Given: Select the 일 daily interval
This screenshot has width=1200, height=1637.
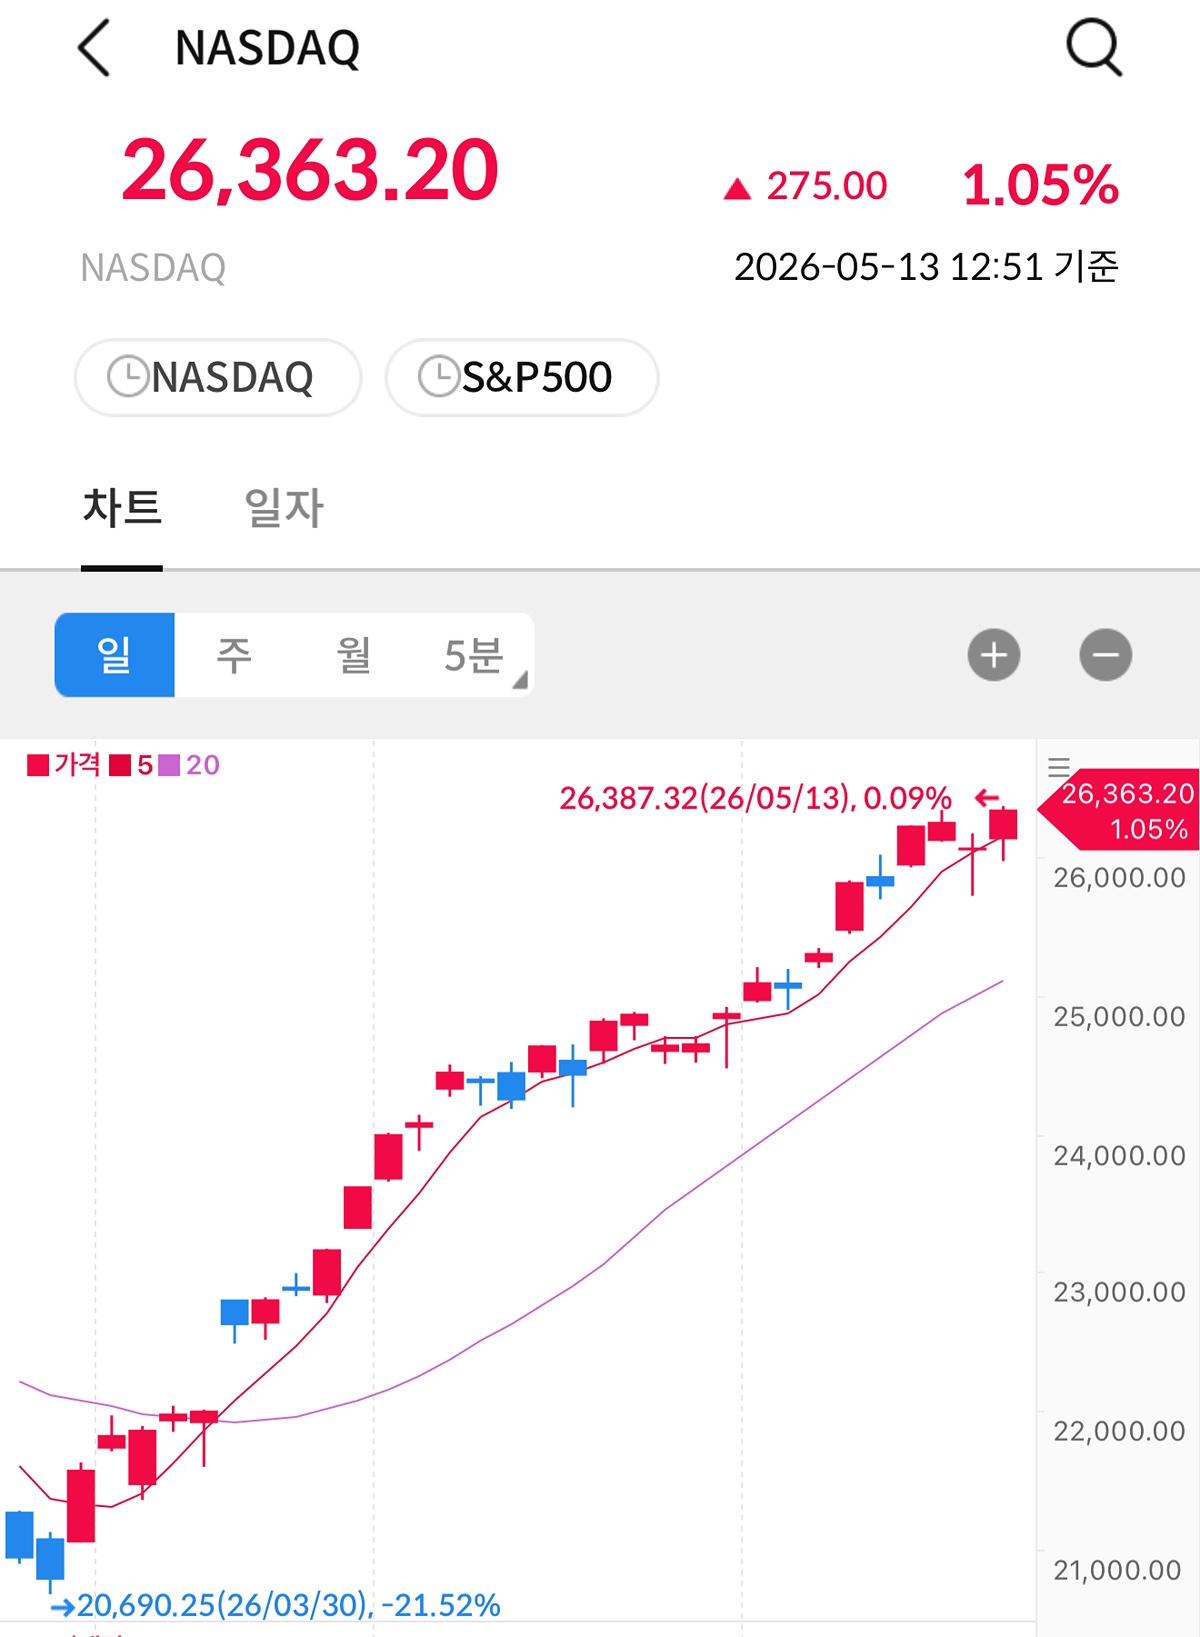Looking at the screenshot, I should tap(115, 655).
